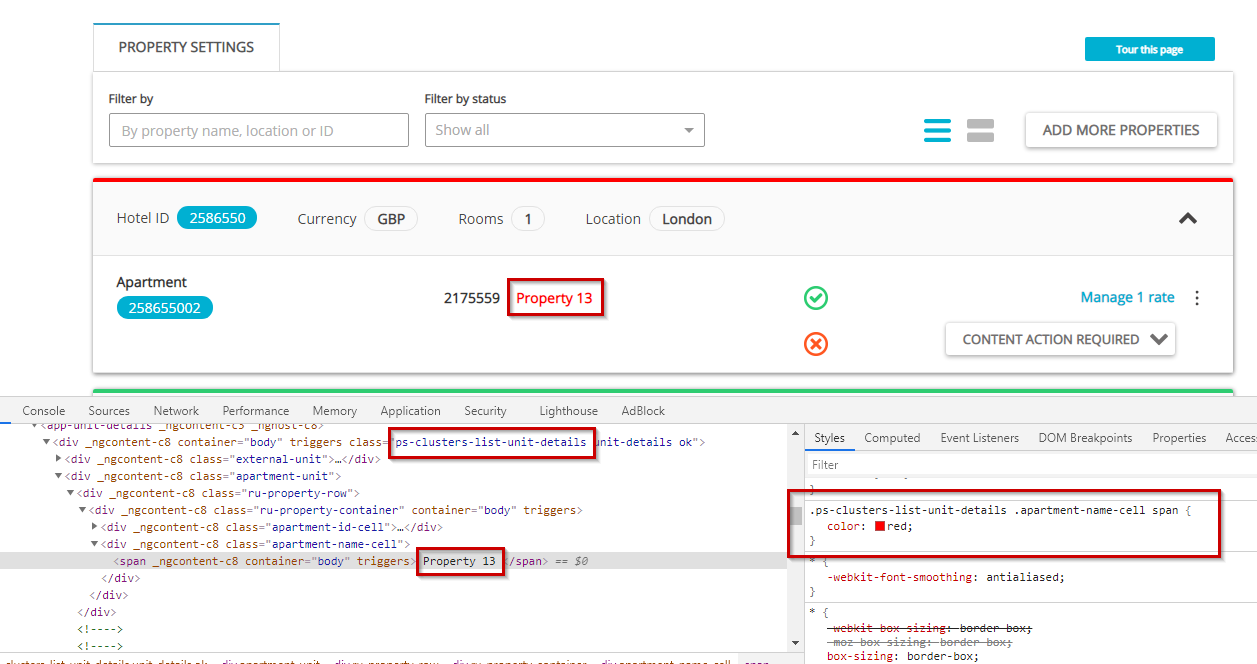Switch to the Computed styles tab
The width and height of the screenshot is (1257, 664).
click(892, 438)
